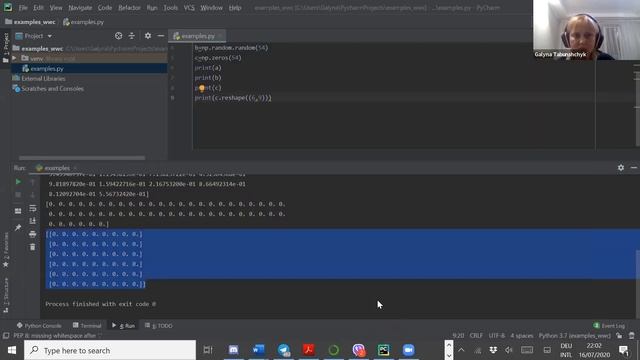Open Zoom from taskbar

[408, 350]
